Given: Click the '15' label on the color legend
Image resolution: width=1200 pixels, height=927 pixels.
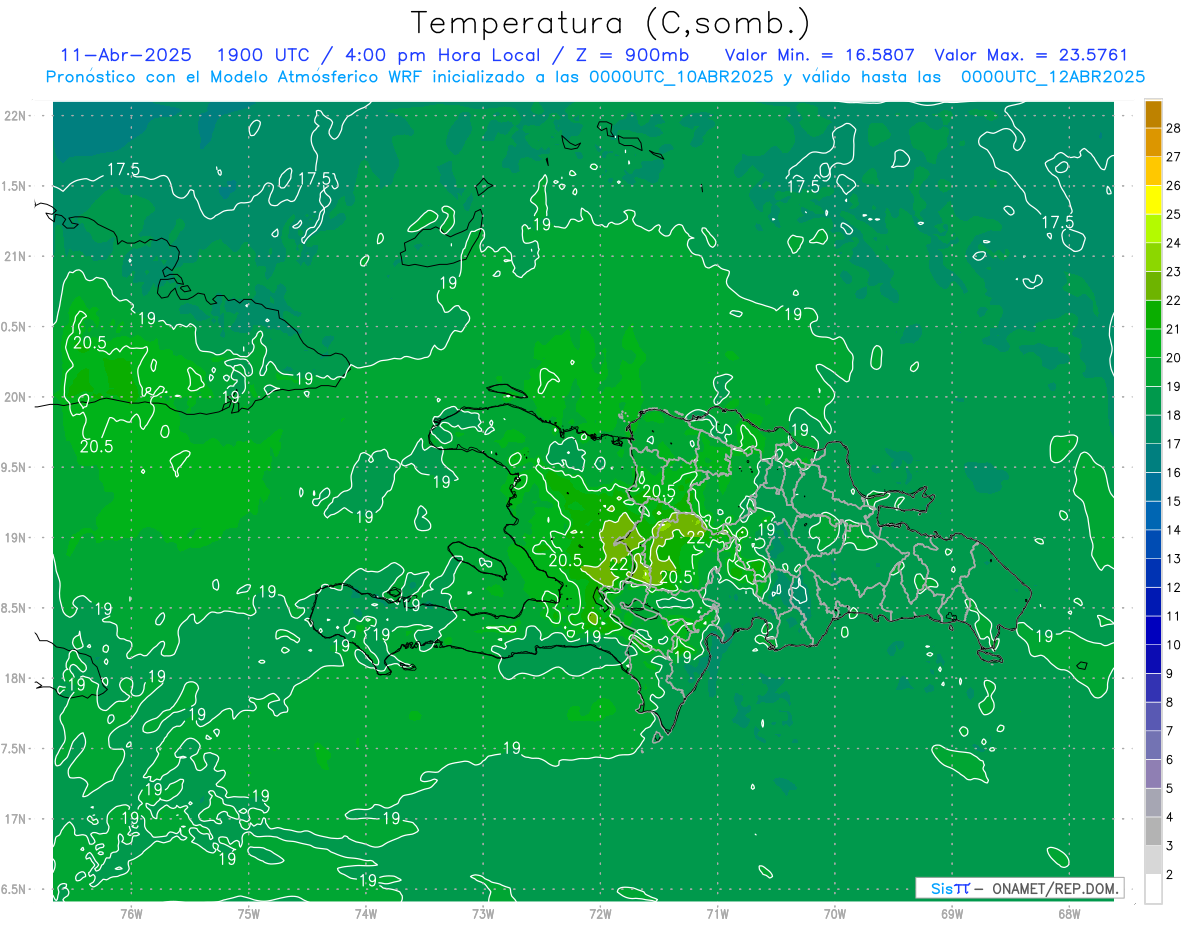Looking at the screenshot, I should [x=1174, y=501].
